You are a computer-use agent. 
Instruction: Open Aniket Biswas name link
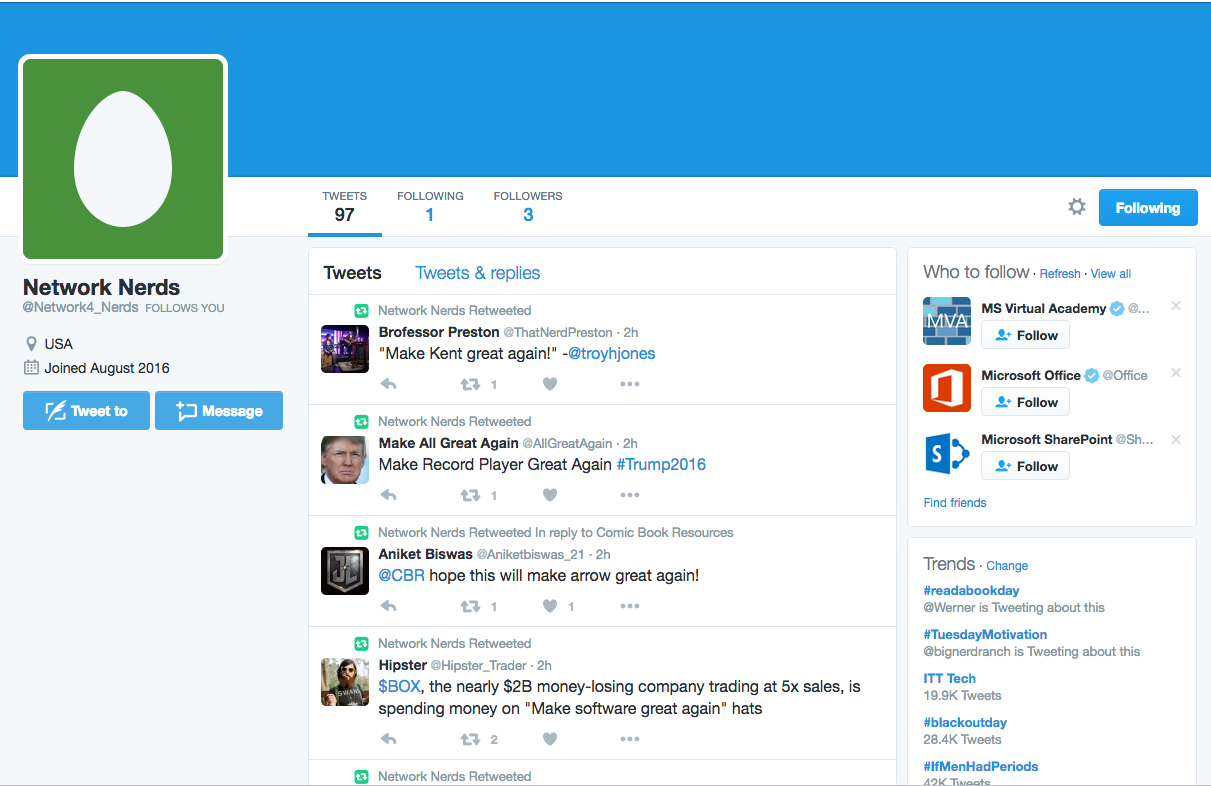(x=426, y=554)
